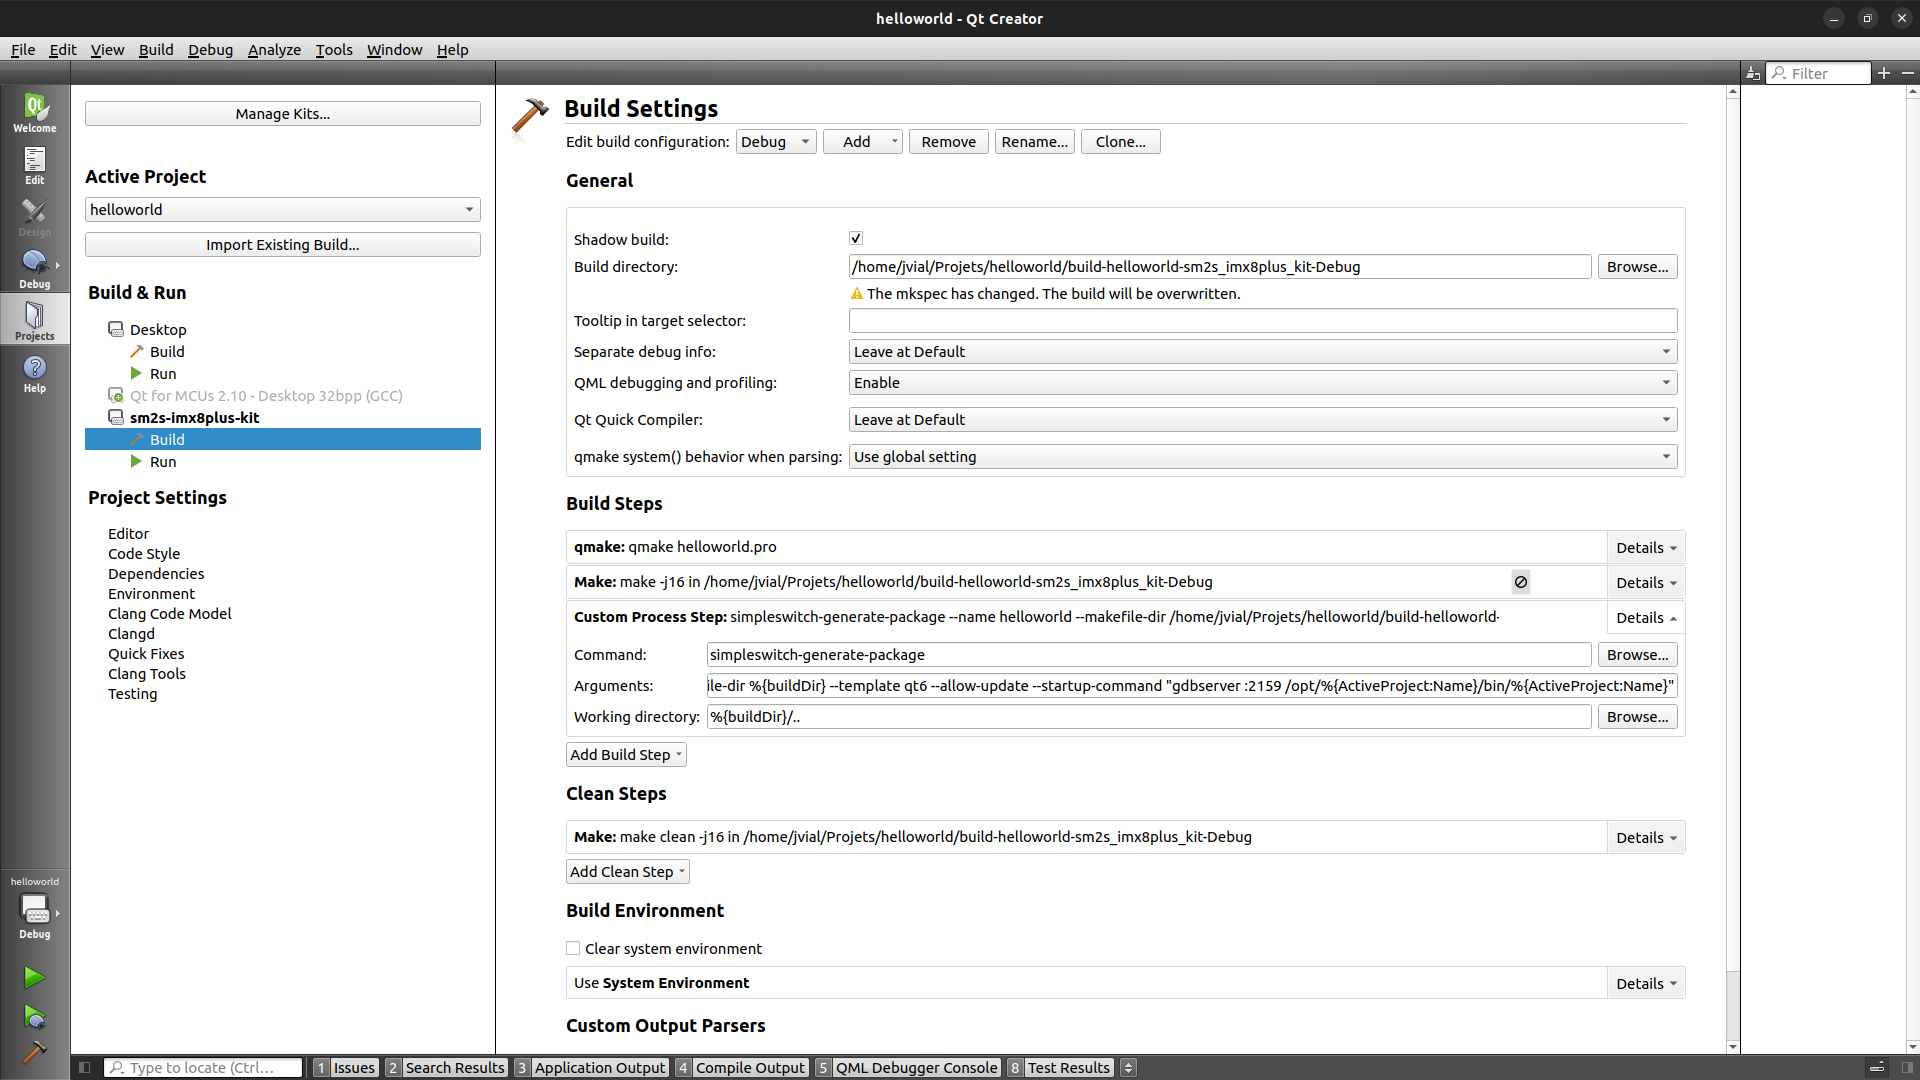Toggle the left sidebar visibility button
Screen dimensions: 1920x1080
(85, 1067)
